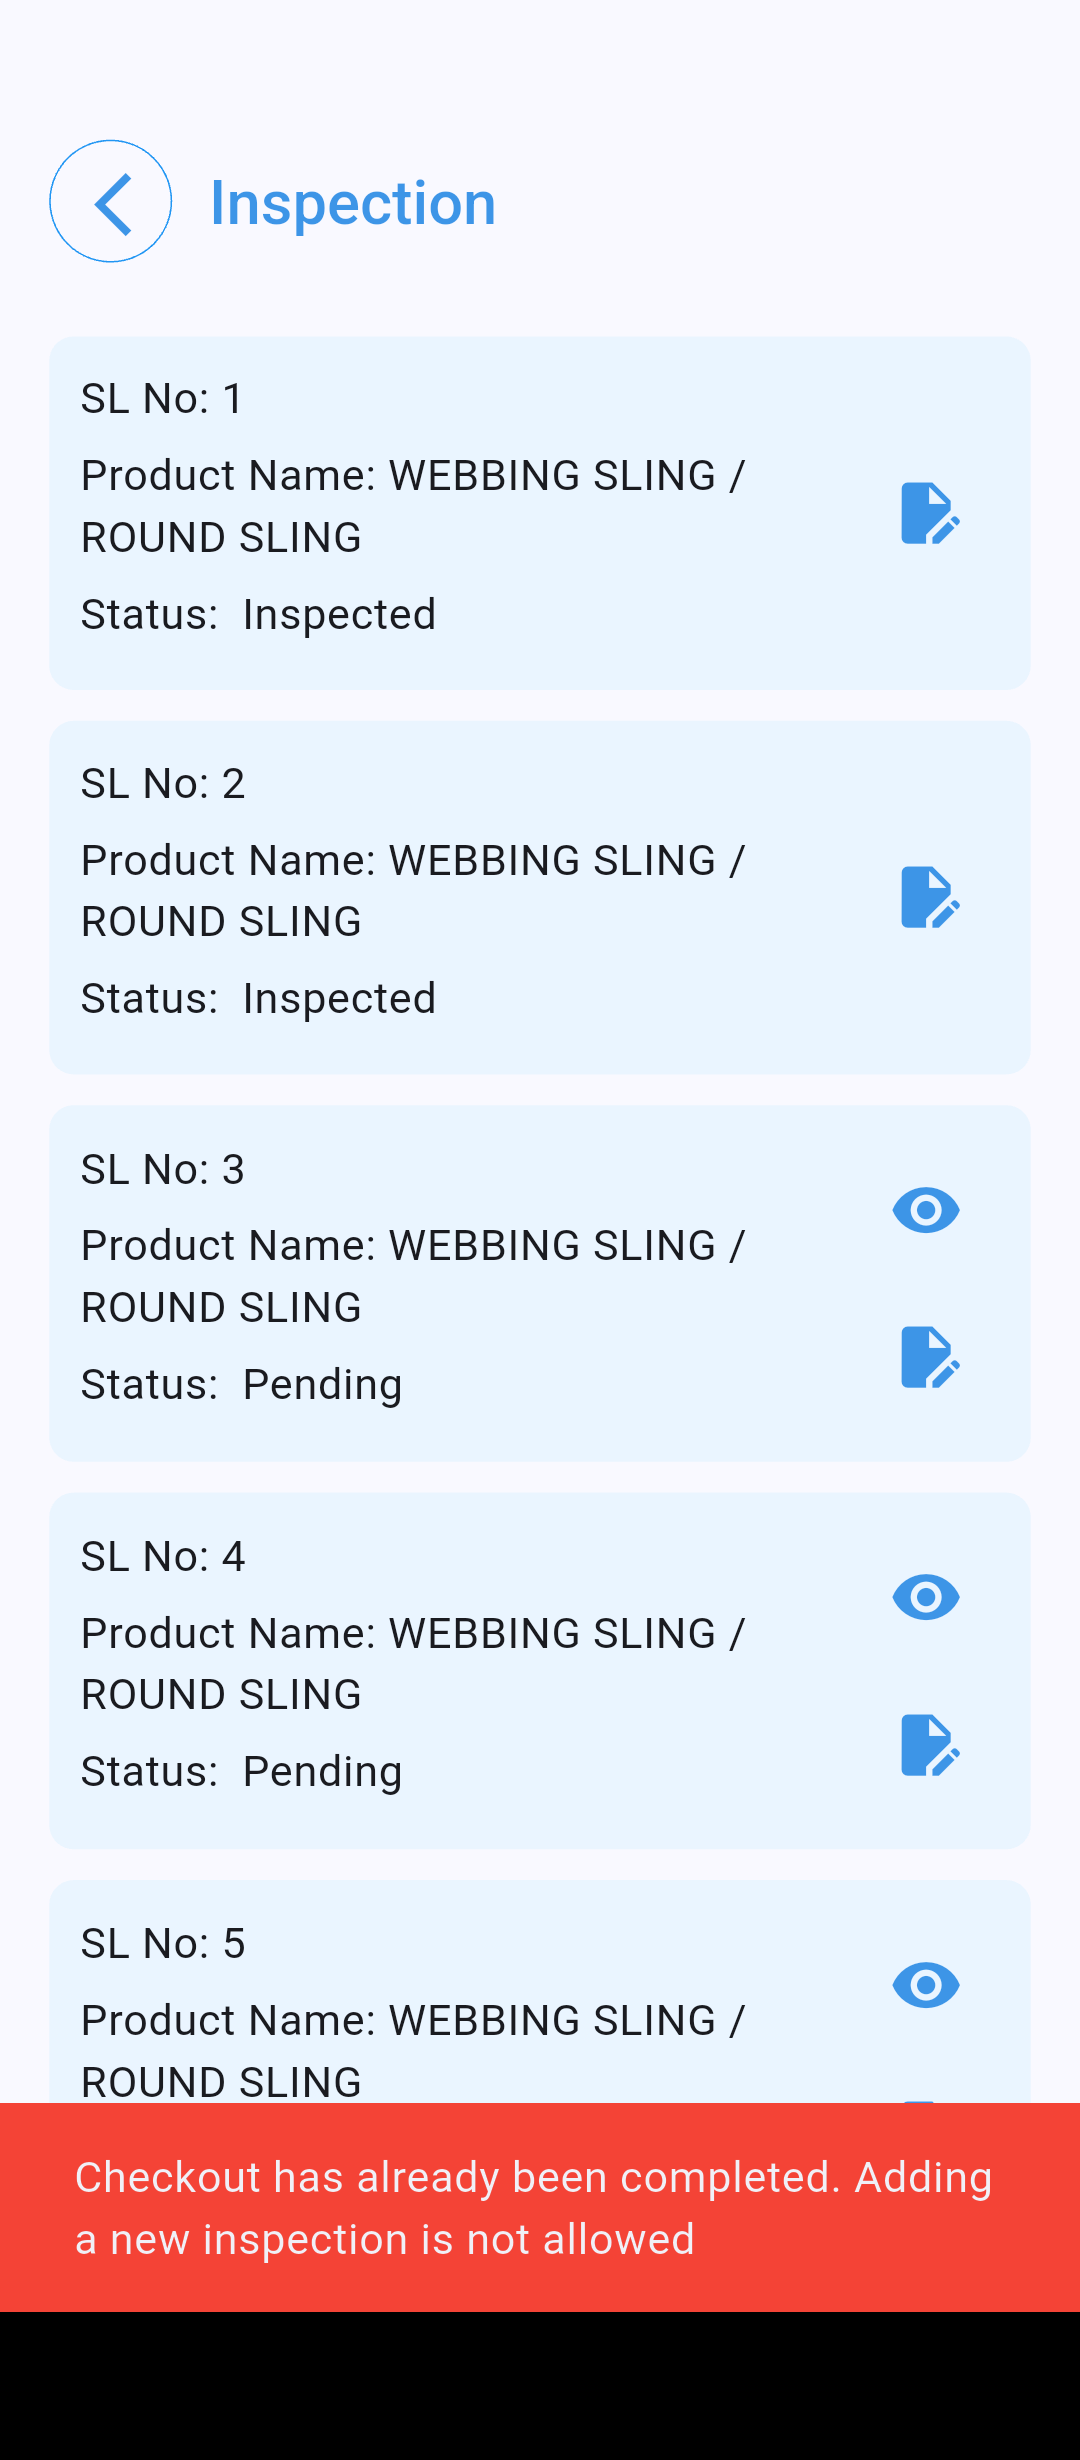View details of SL No 4

[926, 1597]
